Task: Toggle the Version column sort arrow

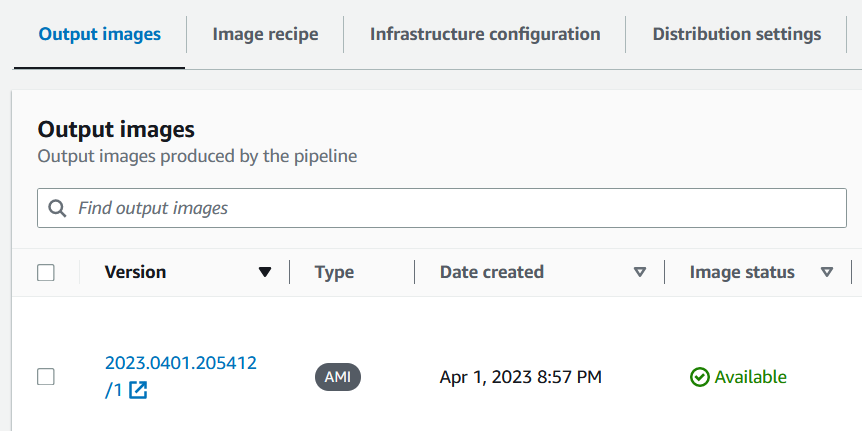Action: coord(265,272)
